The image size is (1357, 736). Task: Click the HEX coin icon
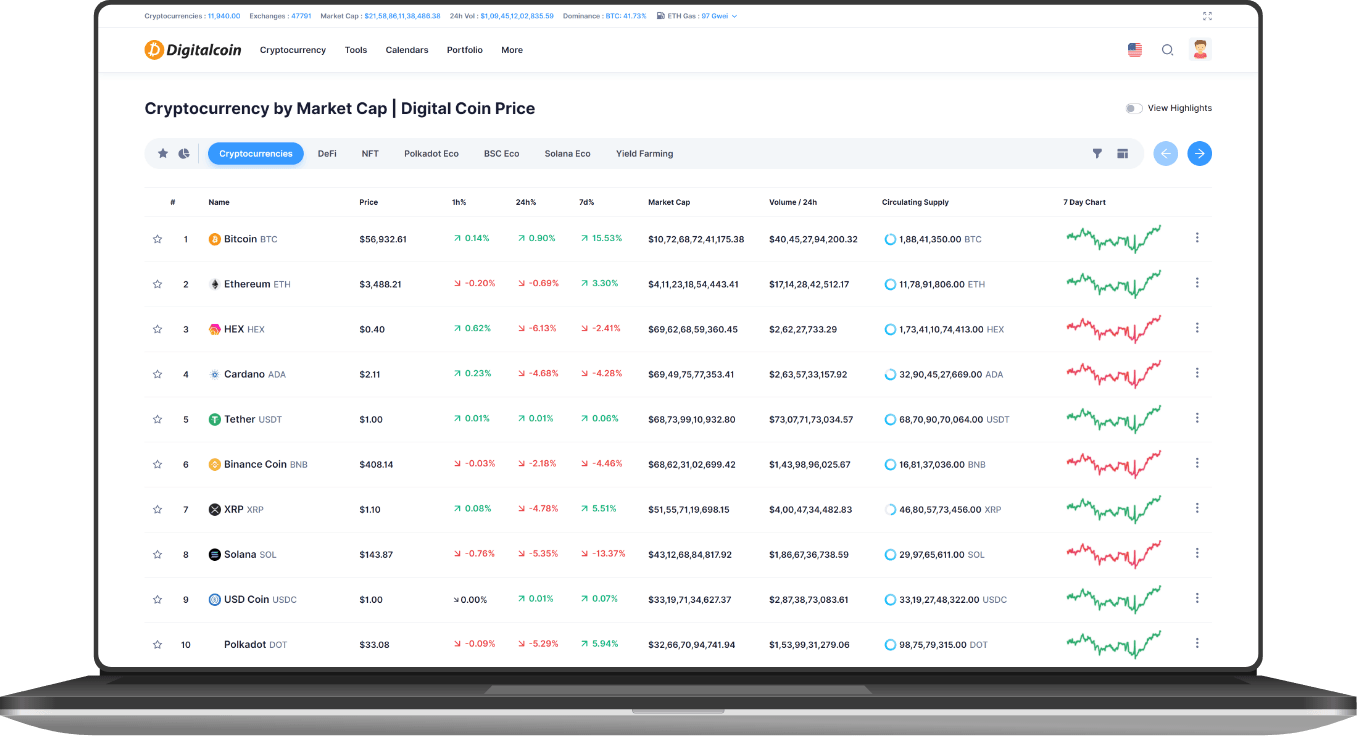point(214,329)
